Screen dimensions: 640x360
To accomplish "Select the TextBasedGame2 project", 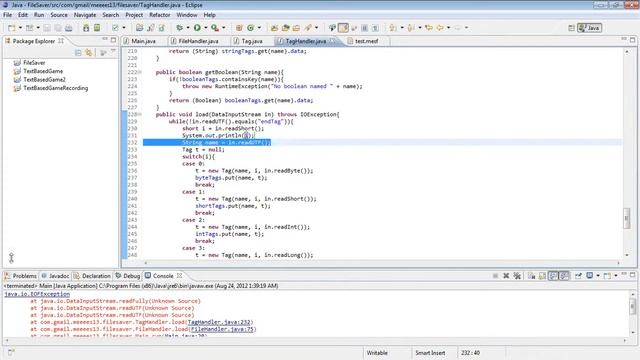I will tap(44, 80).
